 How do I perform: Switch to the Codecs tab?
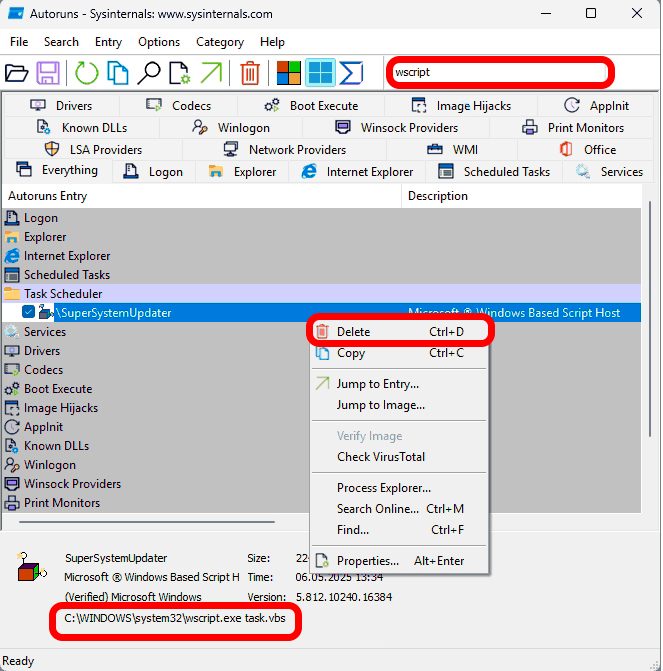(x=178, y=106)
